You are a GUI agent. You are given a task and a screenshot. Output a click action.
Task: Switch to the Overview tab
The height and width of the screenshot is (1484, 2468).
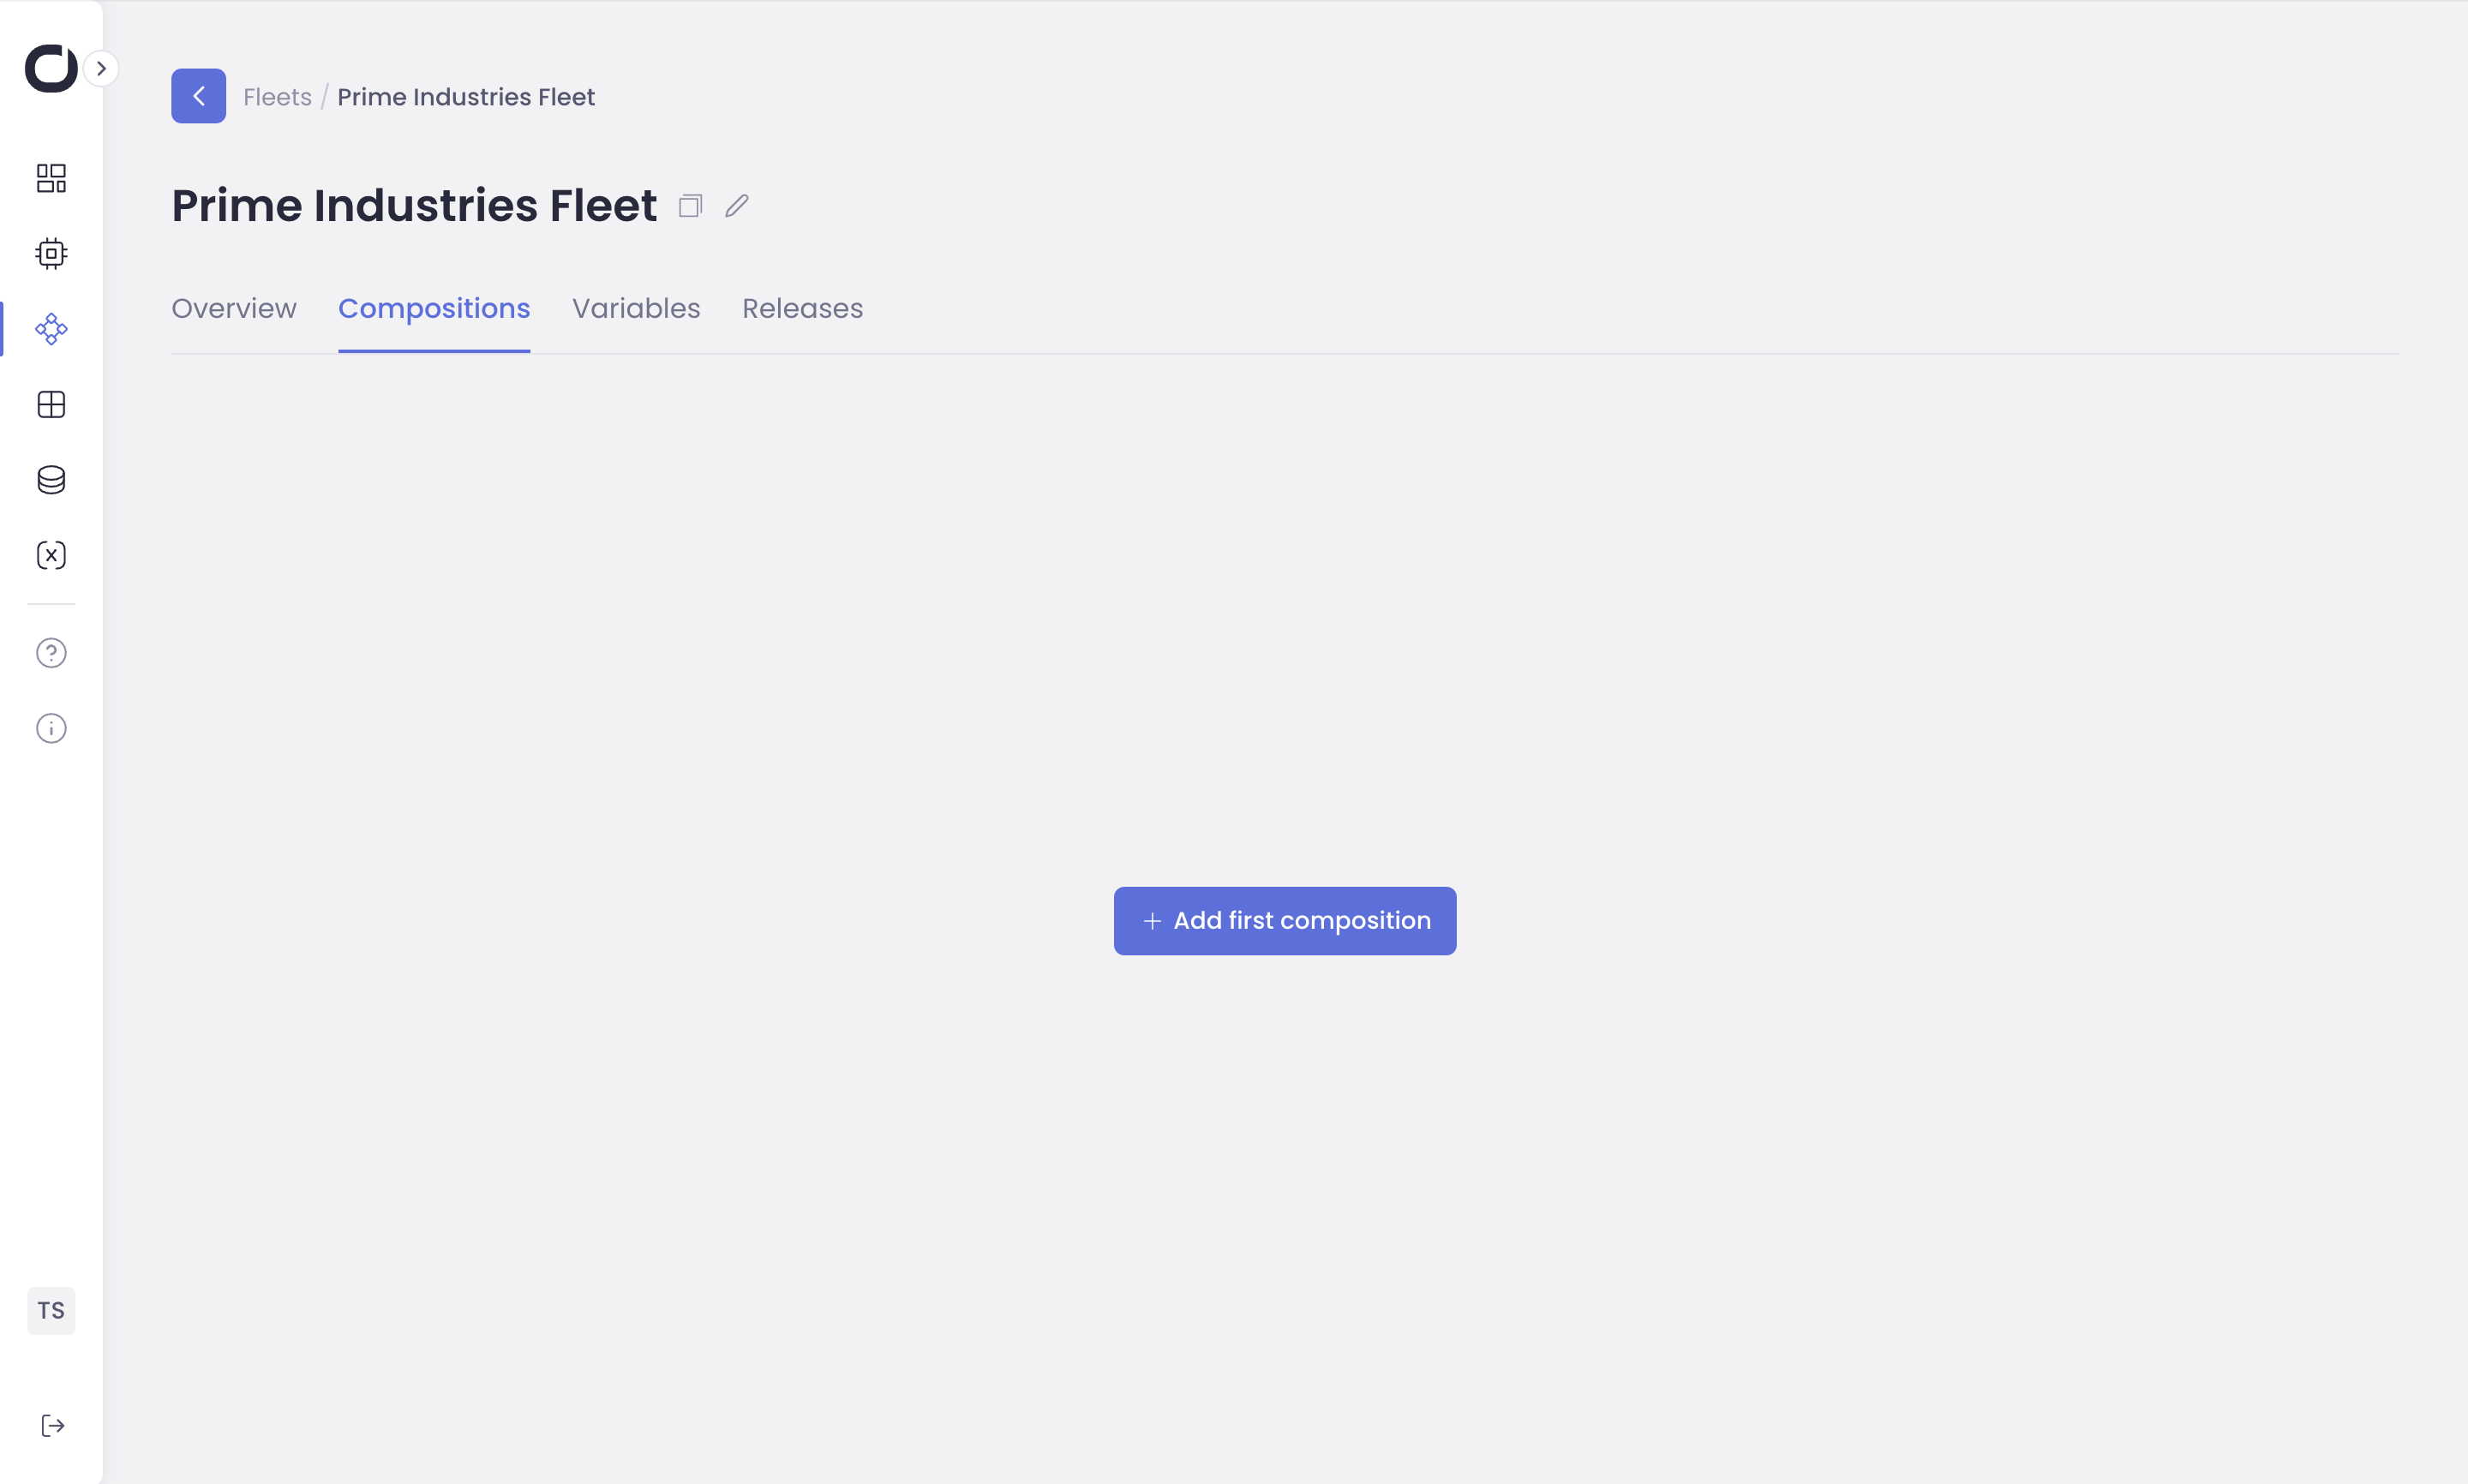click(234, 309)
